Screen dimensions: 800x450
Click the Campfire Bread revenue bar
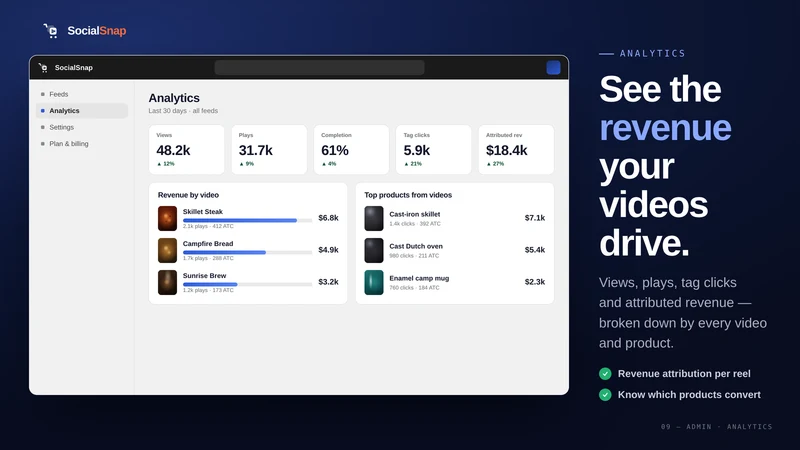(247, 253)
